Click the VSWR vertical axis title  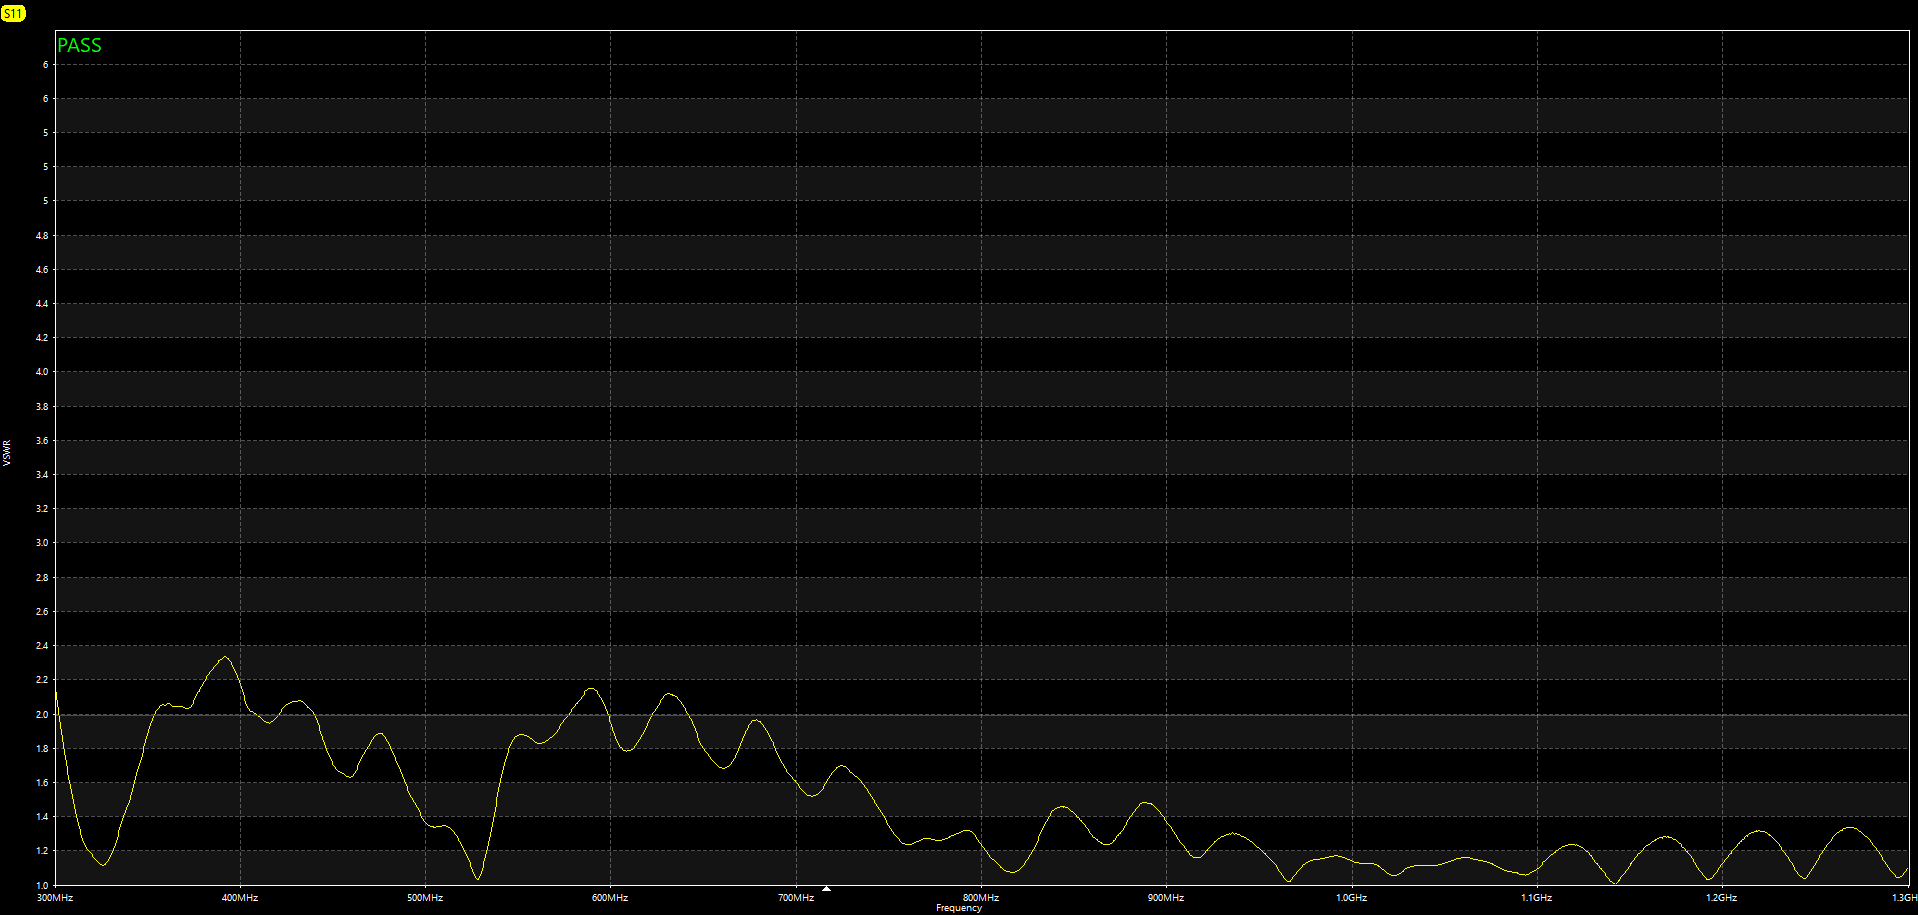(x=7, y=452)
